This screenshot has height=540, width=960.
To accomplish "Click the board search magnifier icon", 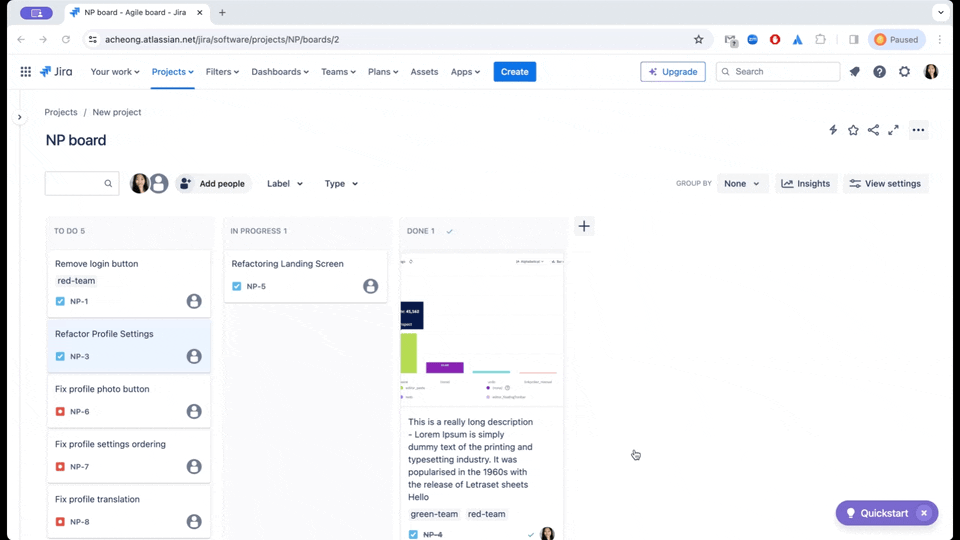I will coord(108,184).
